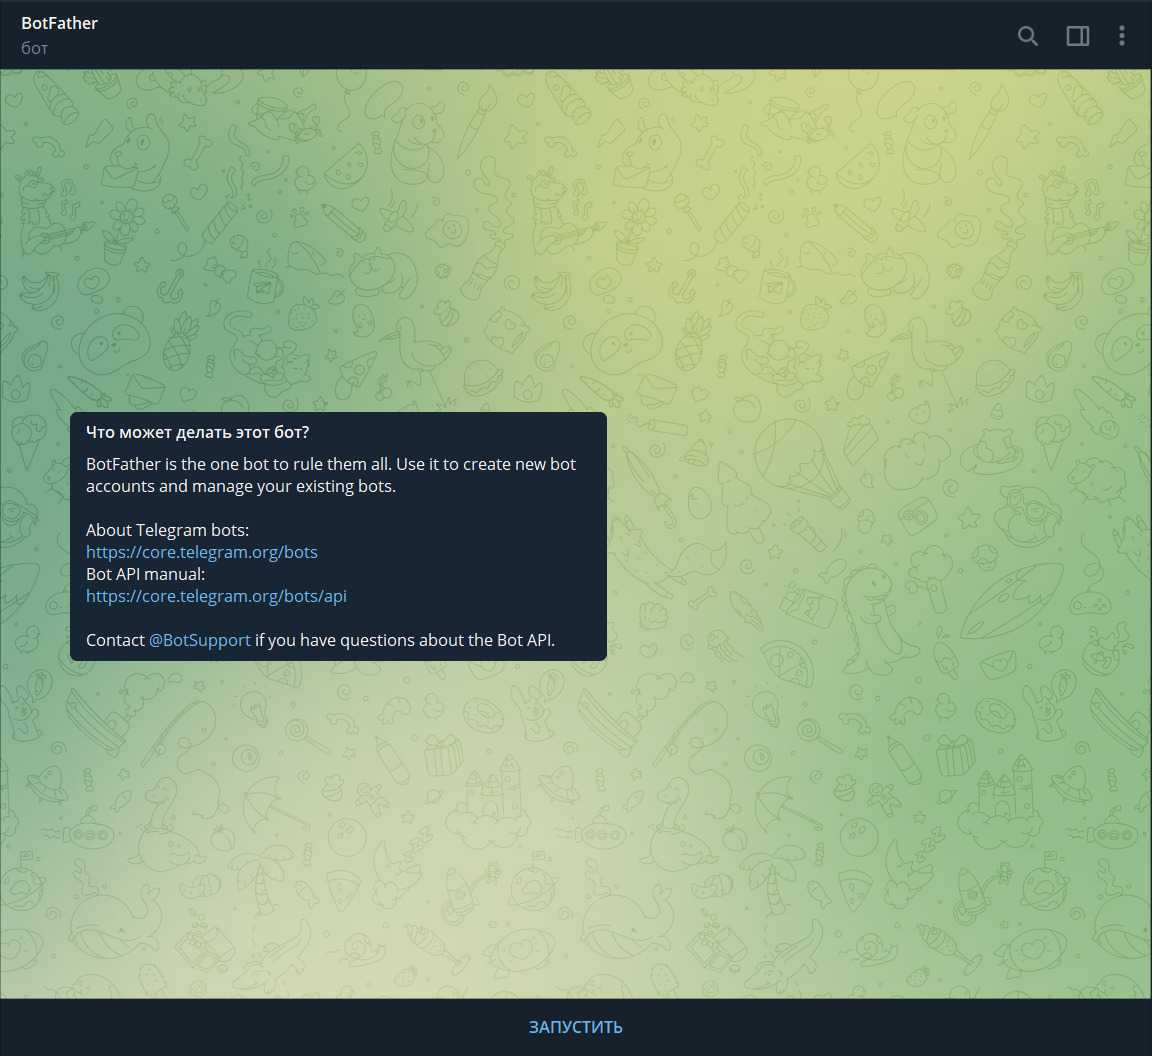This screenshot has width=1152, height=1056.
Task: Click the "accounts and manage your existing bots" line
Action: (x=240, y=486)
